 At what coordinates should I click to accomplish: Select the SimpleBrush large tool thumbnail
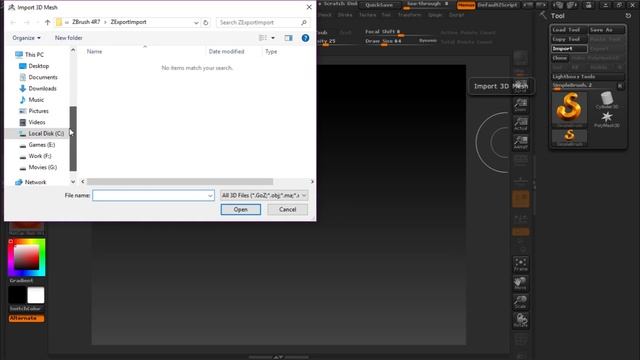(569, 109)
